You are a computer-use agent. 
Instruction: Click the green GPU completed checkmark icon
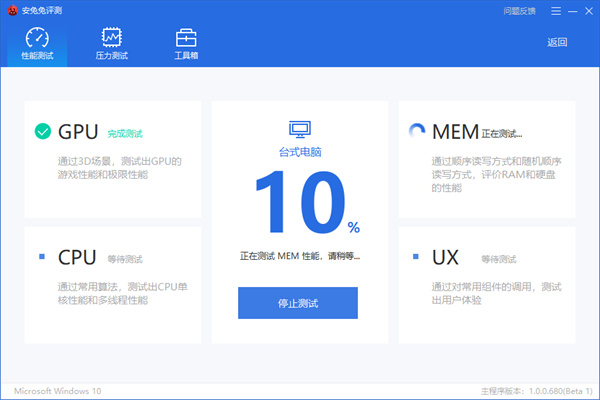[x=42, y=132]
